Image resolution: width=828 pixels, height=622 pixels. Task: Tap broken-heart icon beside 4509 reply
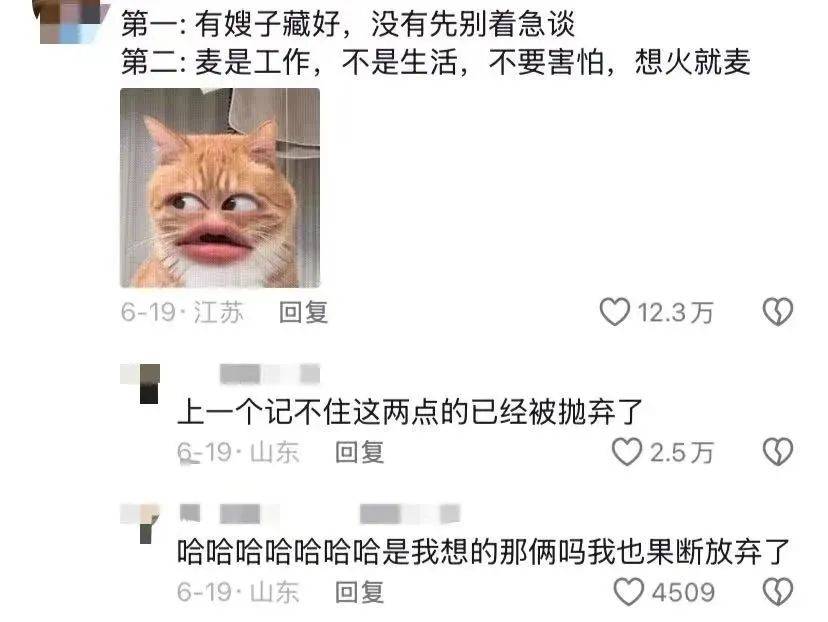tap(778, 591)
